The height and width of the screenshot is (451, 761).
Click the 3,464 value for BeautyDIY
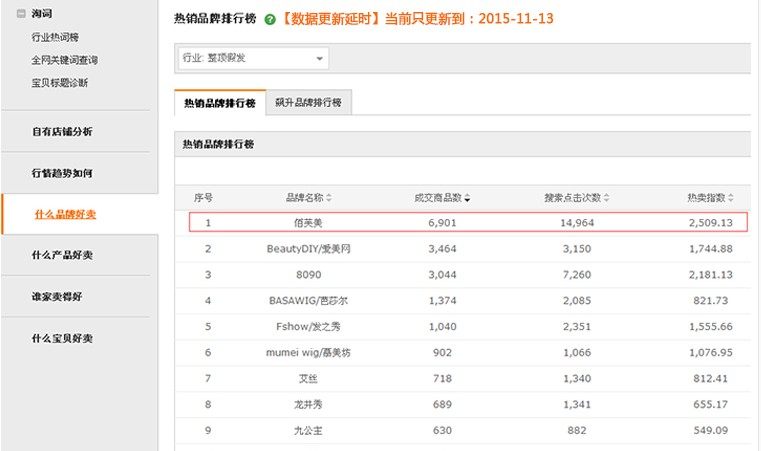coord(442,249)
